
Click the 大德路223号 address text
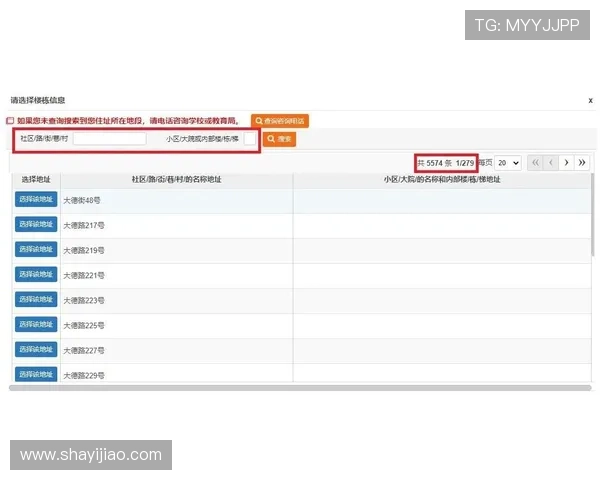(x=83, y=300)
